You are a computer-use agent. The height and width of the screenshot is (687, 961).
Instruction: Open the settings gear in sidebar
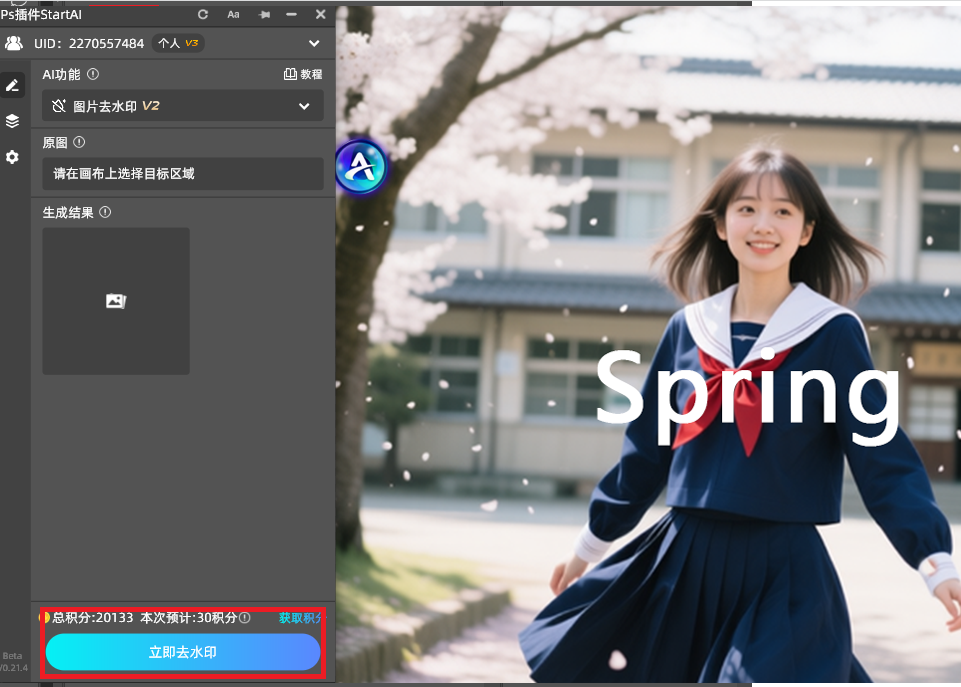pos(12,157)
